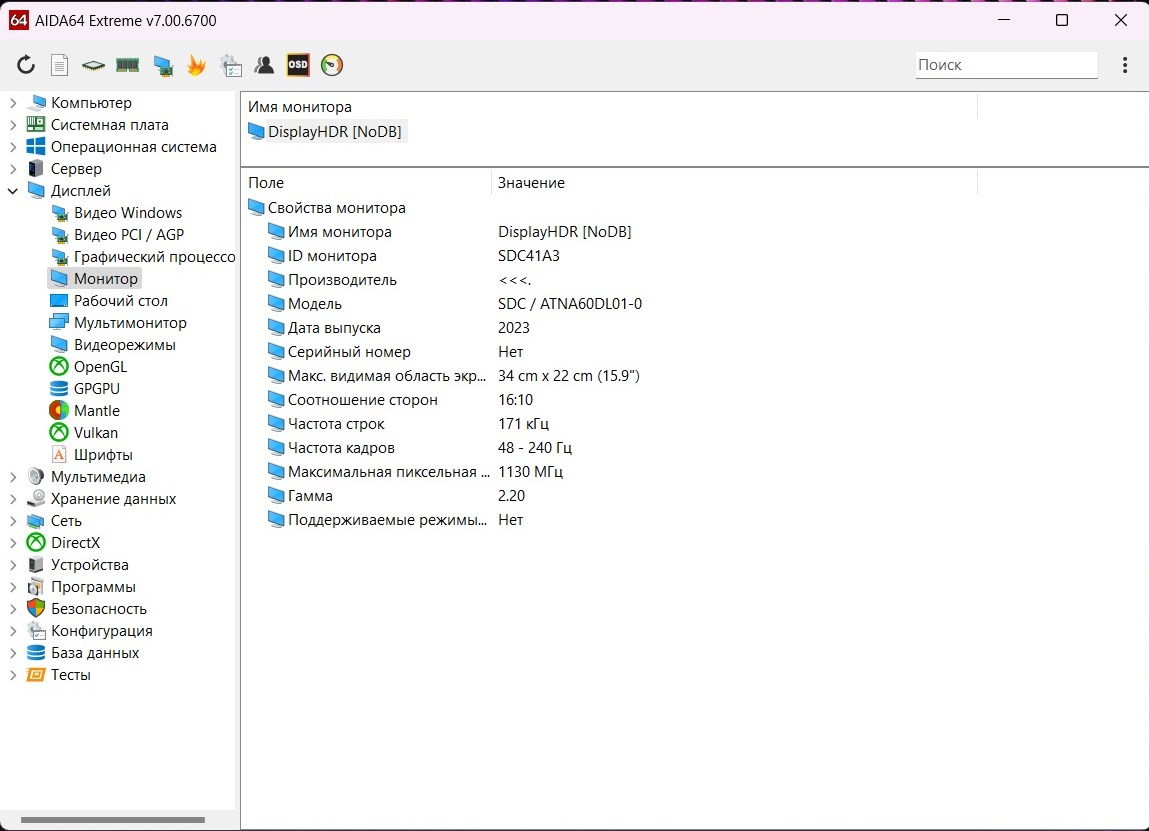Screen dimensions: 1149x831
Task: Collapse the Дисплей tree node
Action: tap(13, 191)
